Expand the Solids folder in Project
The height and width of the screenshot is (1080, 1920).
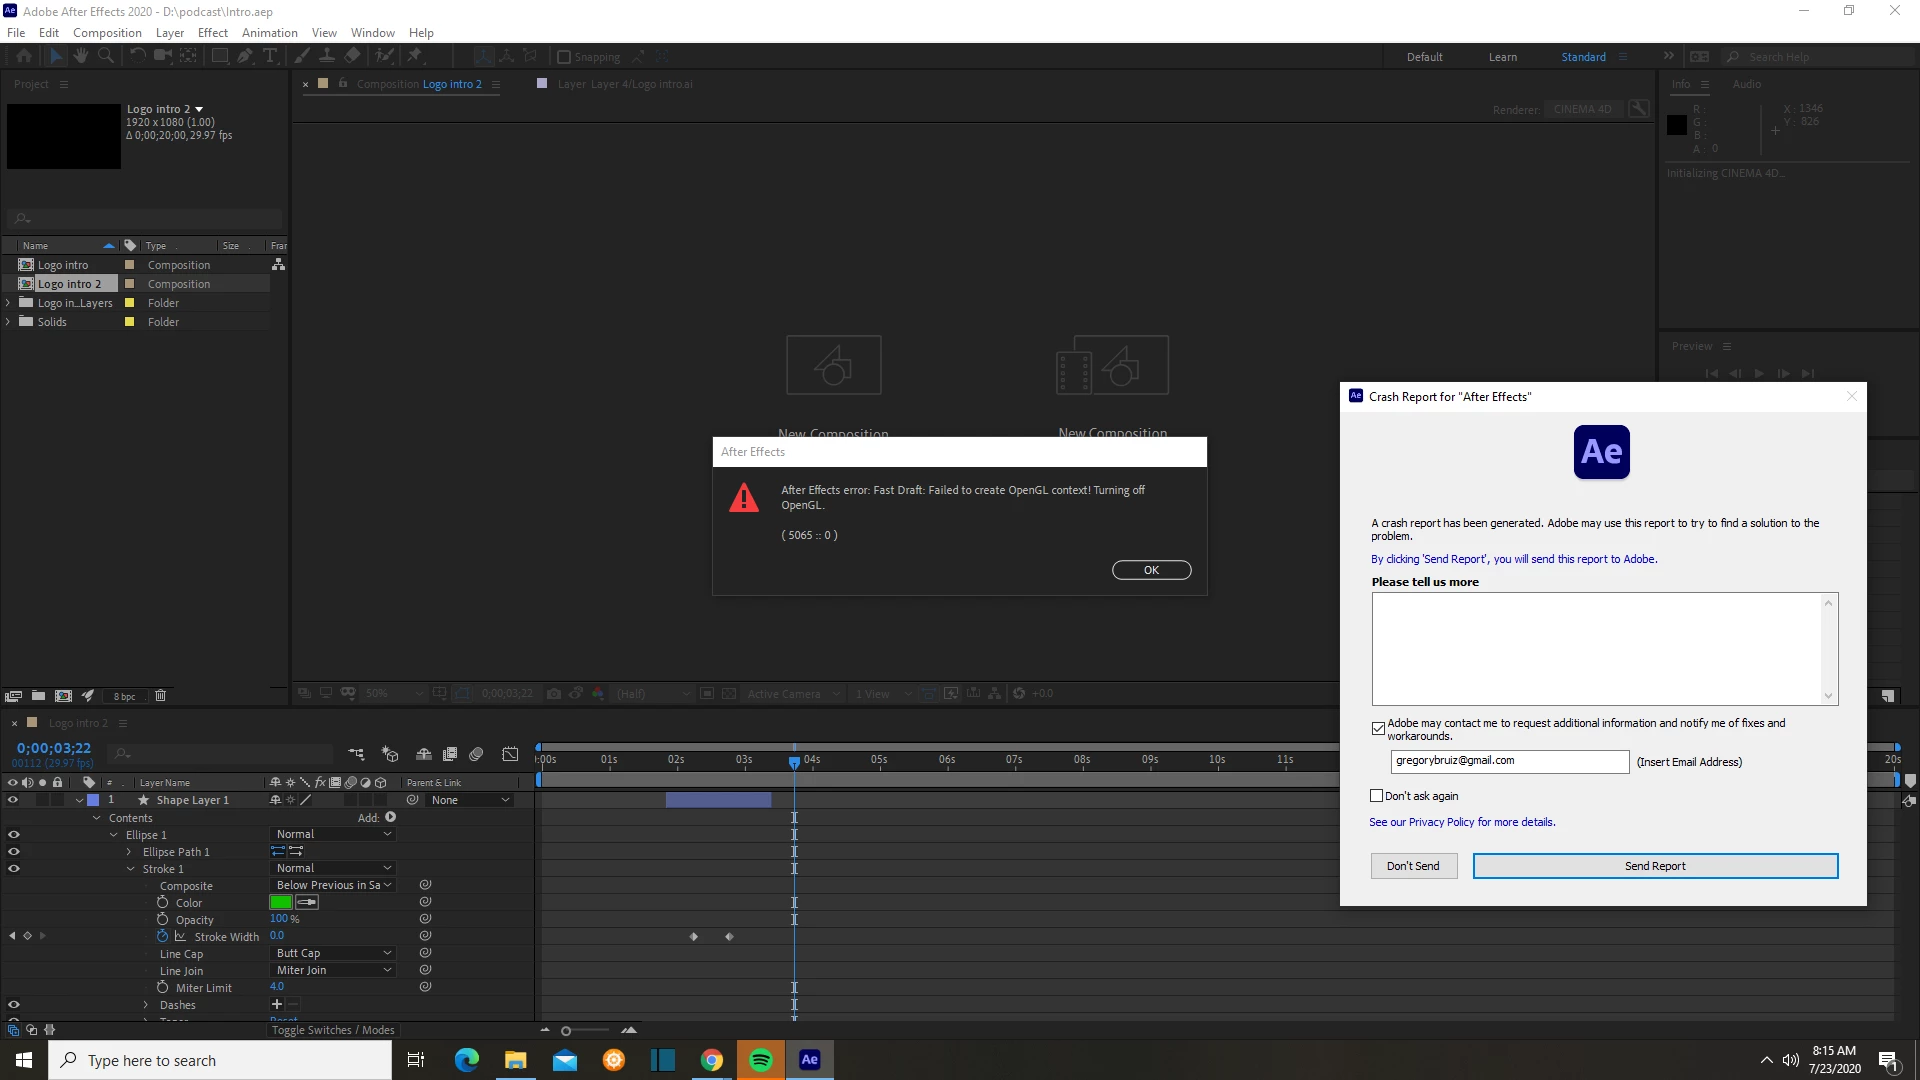tap(9, 322)
